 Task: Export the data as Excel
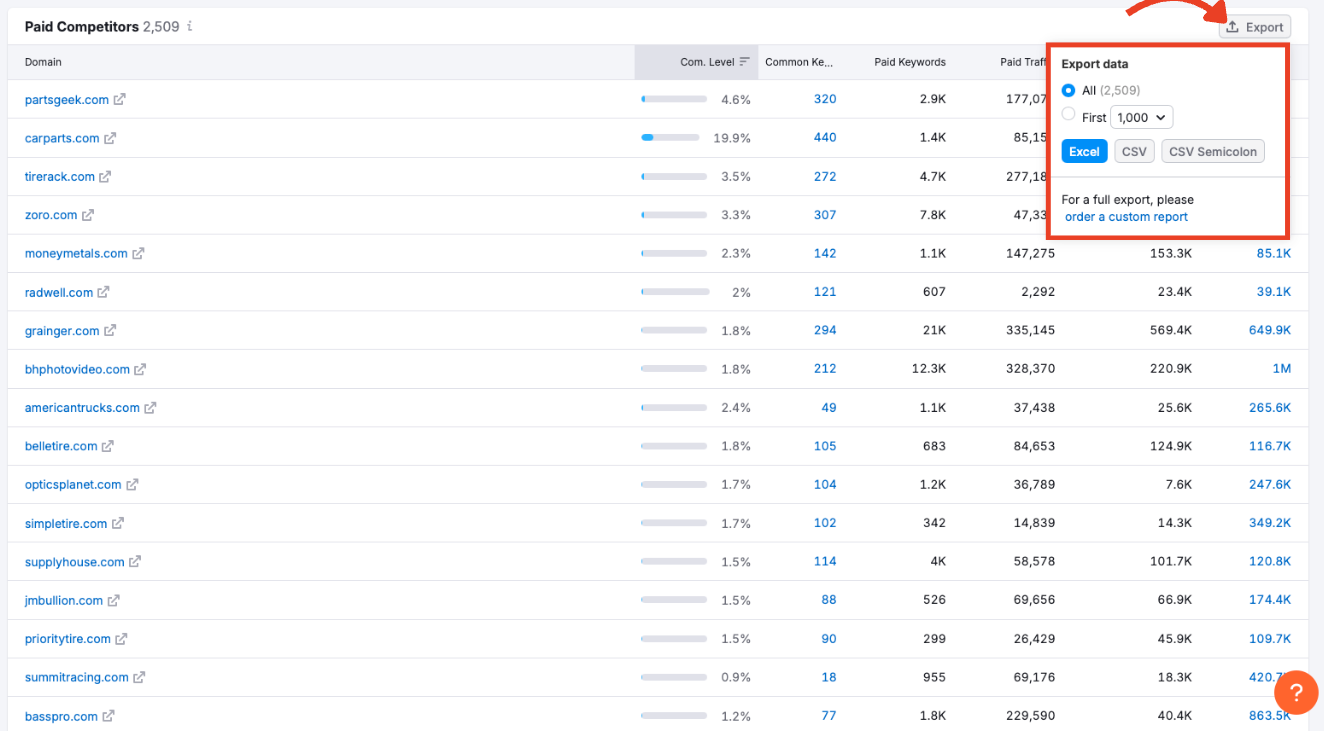click(1084, 151)
